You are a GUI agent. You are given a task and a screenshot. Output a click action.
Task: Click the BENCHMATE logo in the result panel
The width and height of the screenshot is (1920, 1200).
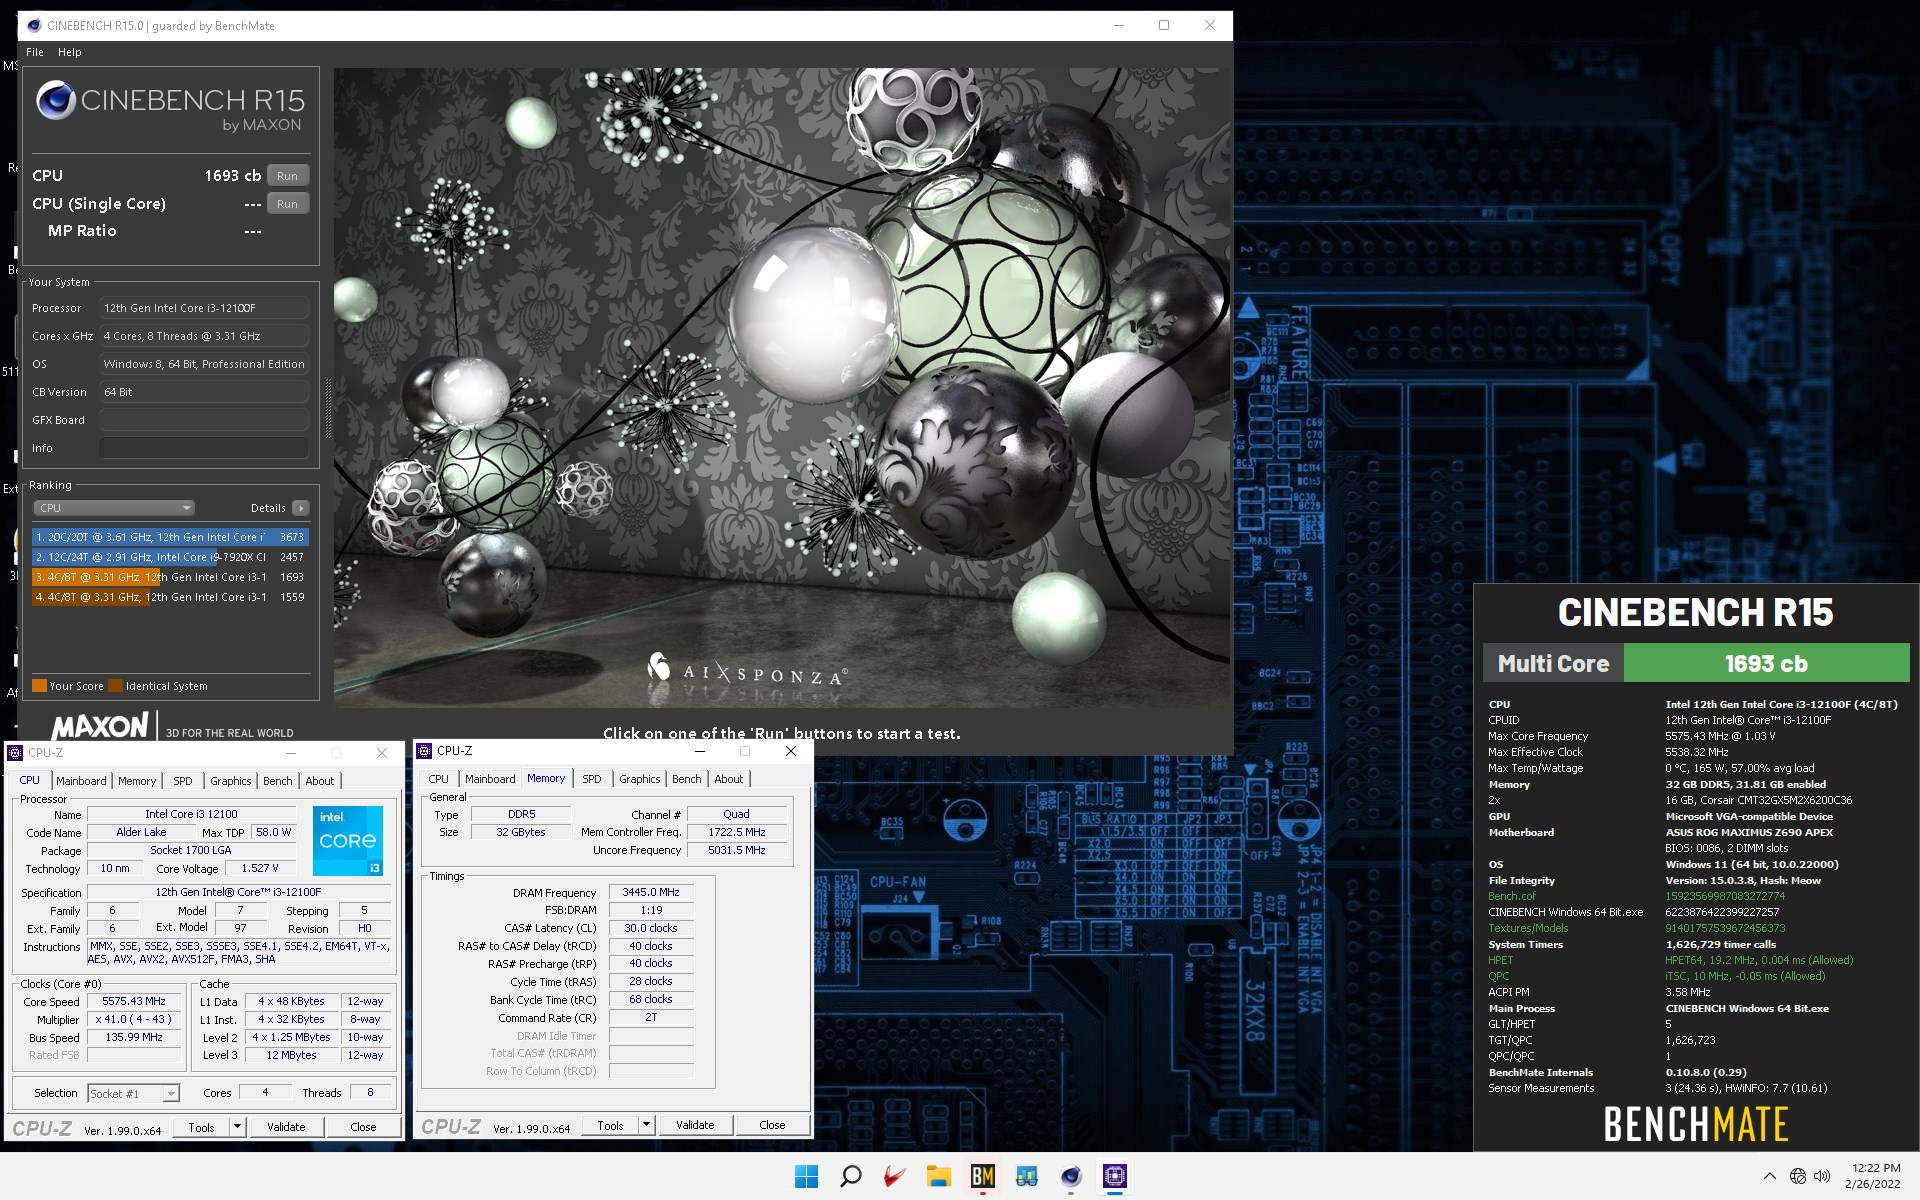(1696, 1124)
